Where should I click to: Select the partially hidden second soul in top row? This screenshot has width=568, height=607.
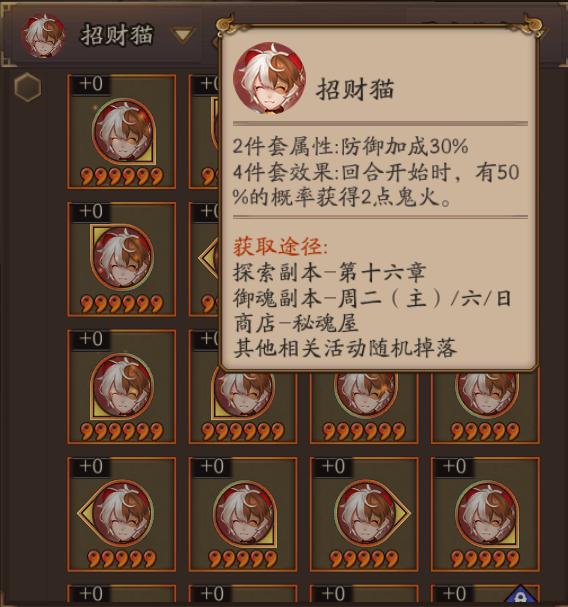tap(204, 132)
